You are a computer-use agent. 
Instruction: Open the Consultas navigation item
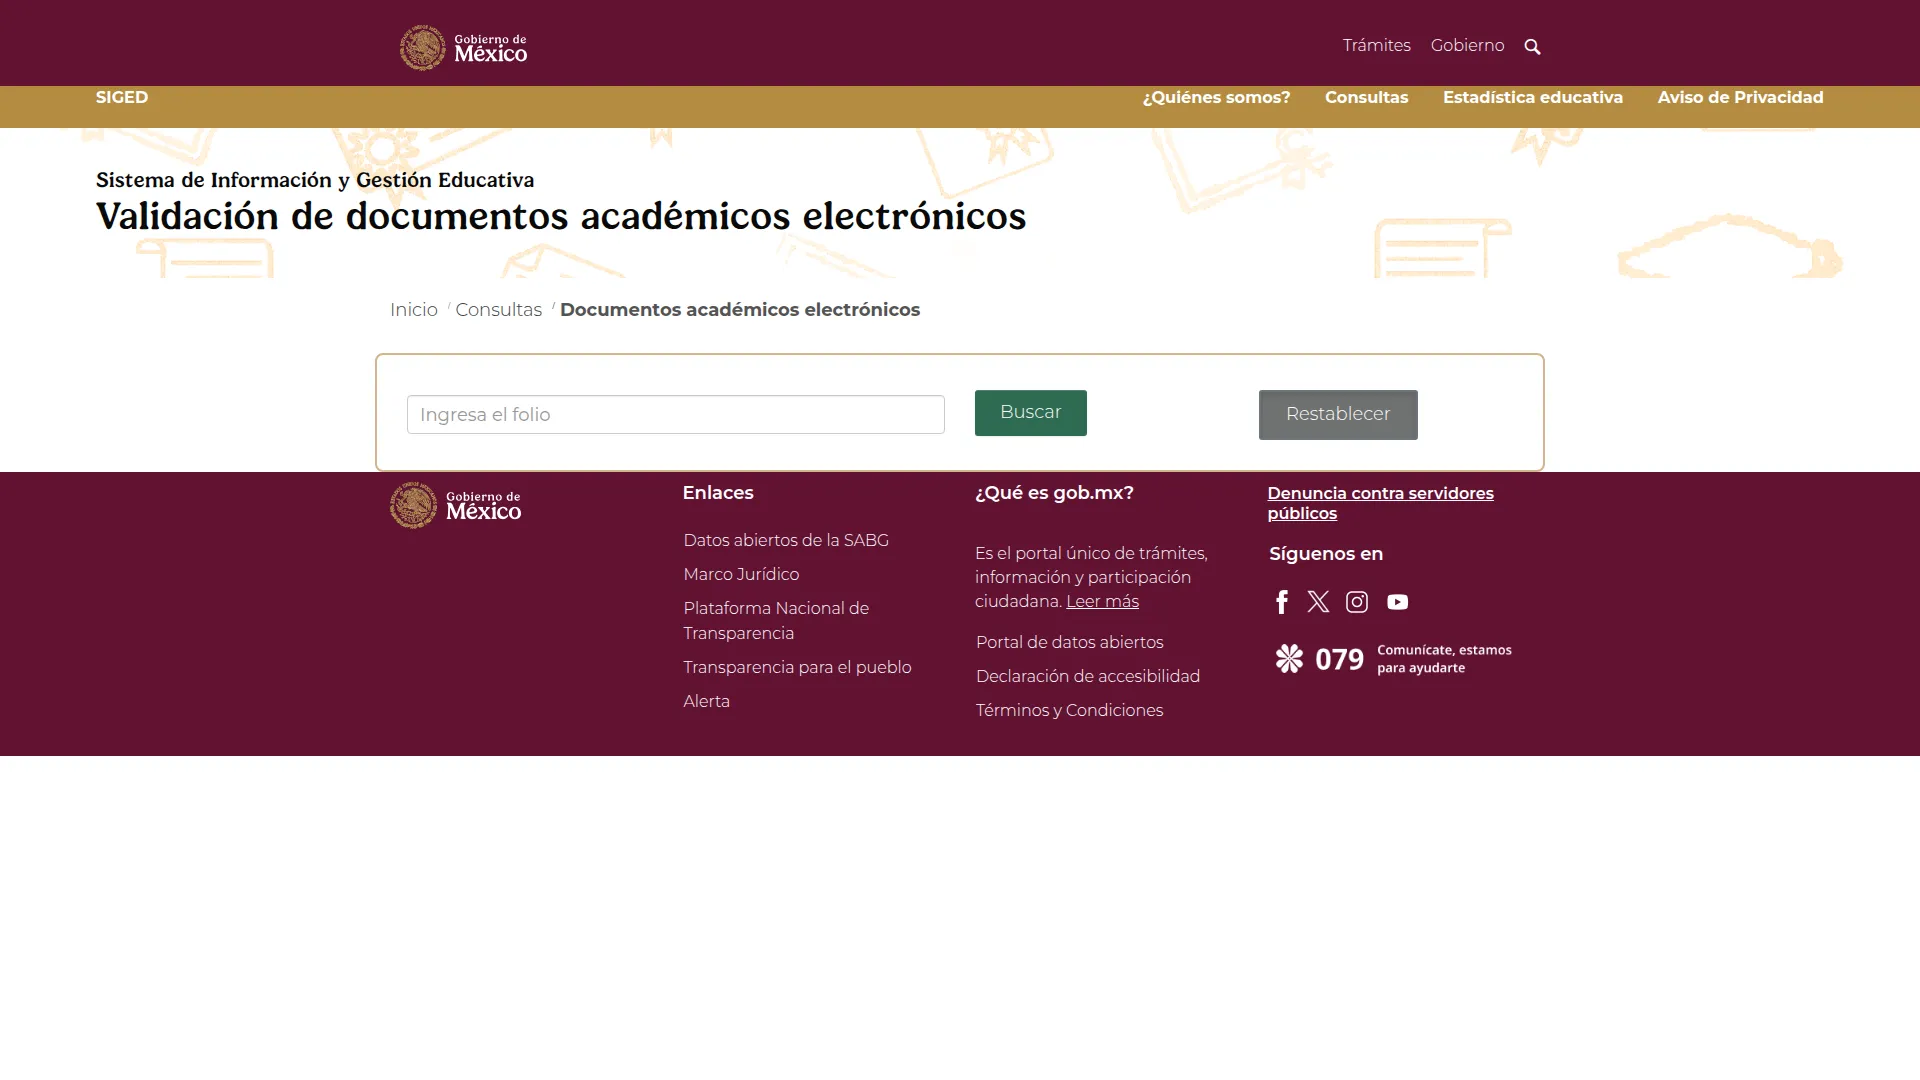pyautogui.click(x=1366, y=97)
